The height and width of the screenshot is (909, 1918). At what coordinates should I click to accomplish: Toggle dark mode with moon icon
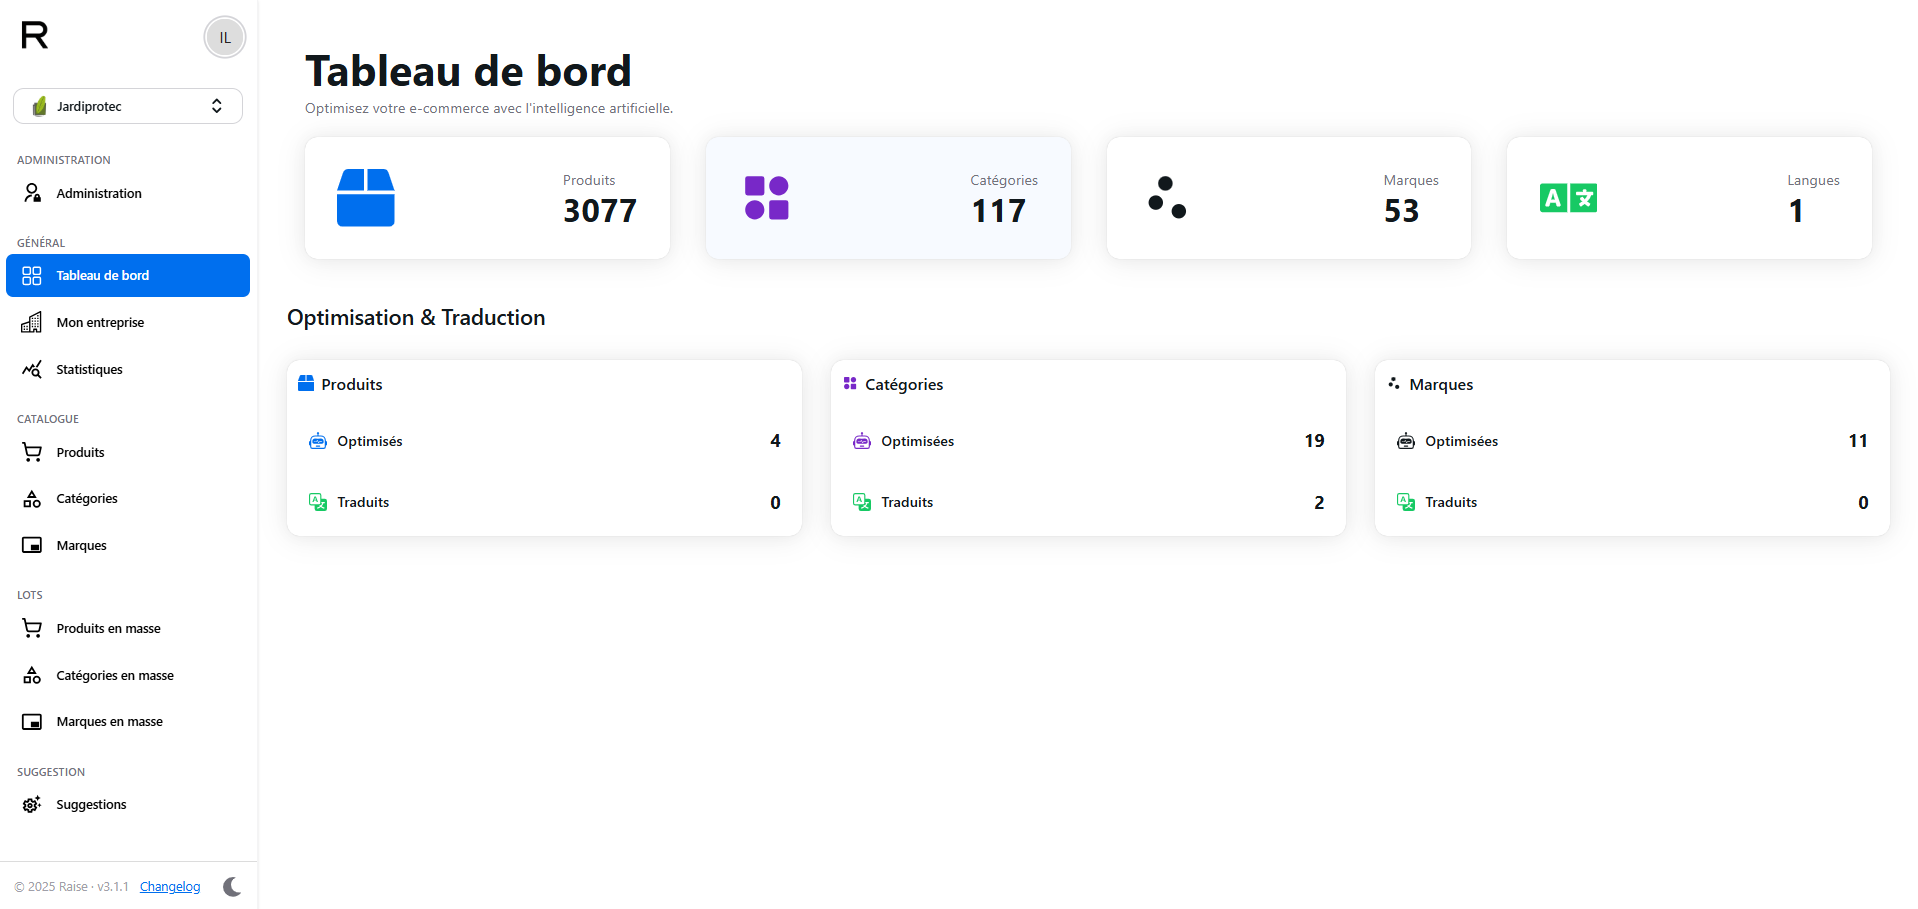[x=232, y=886]
